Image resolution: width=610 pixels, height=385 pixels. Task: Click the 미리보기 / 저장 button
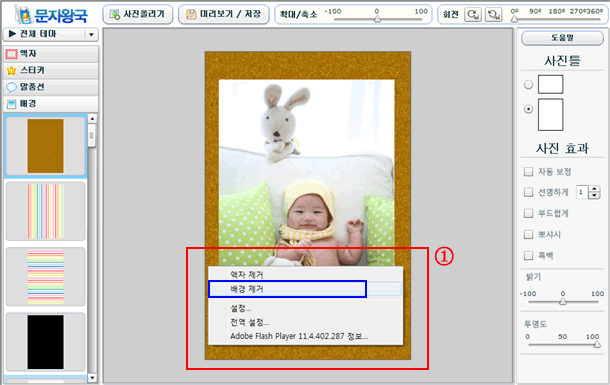[224, 14]
